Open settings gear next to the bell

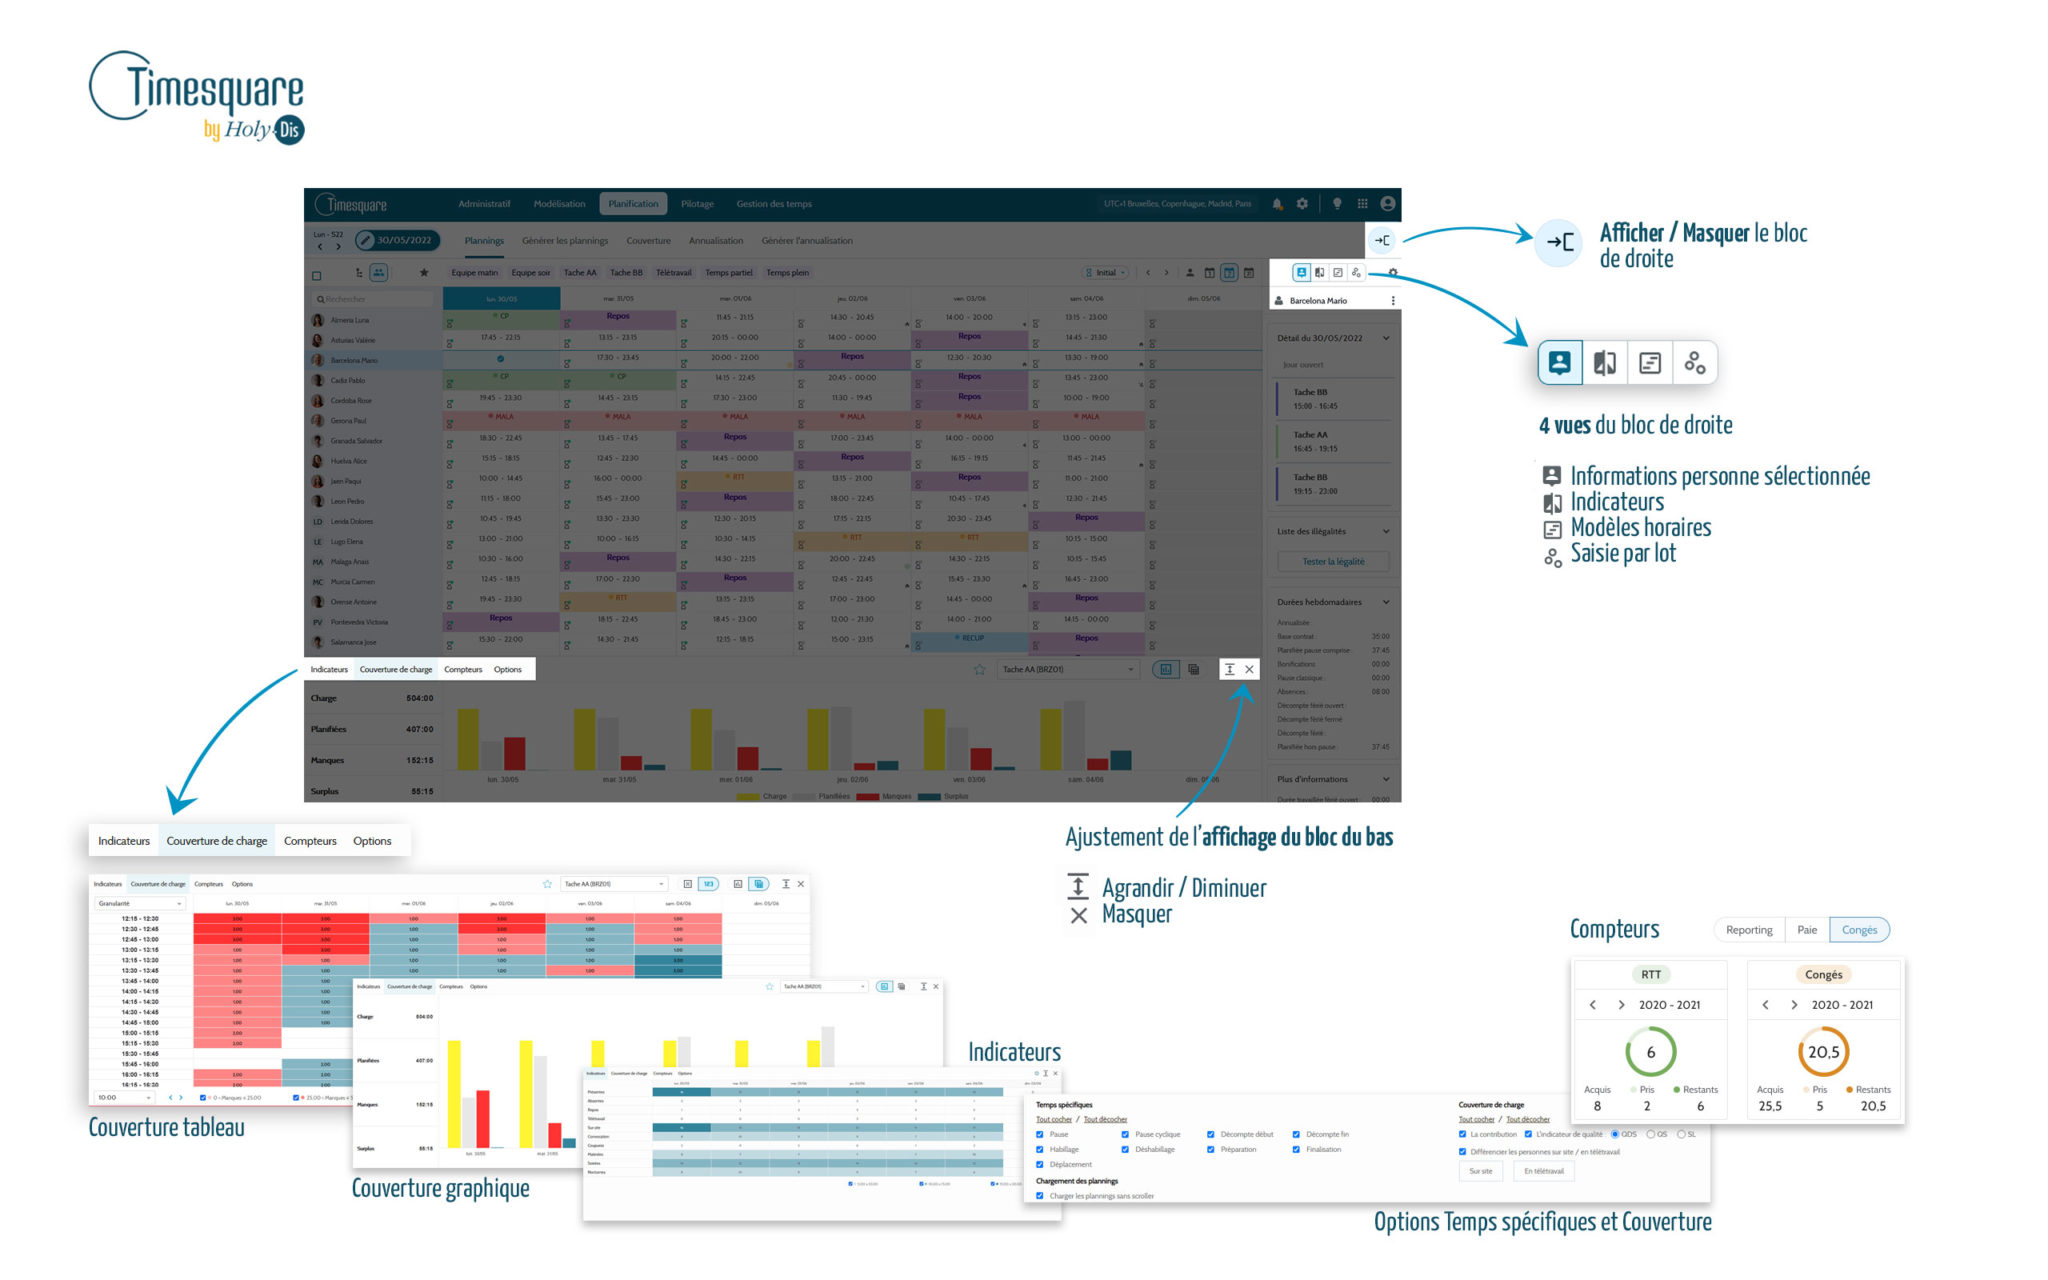(x=1302, y=204)
